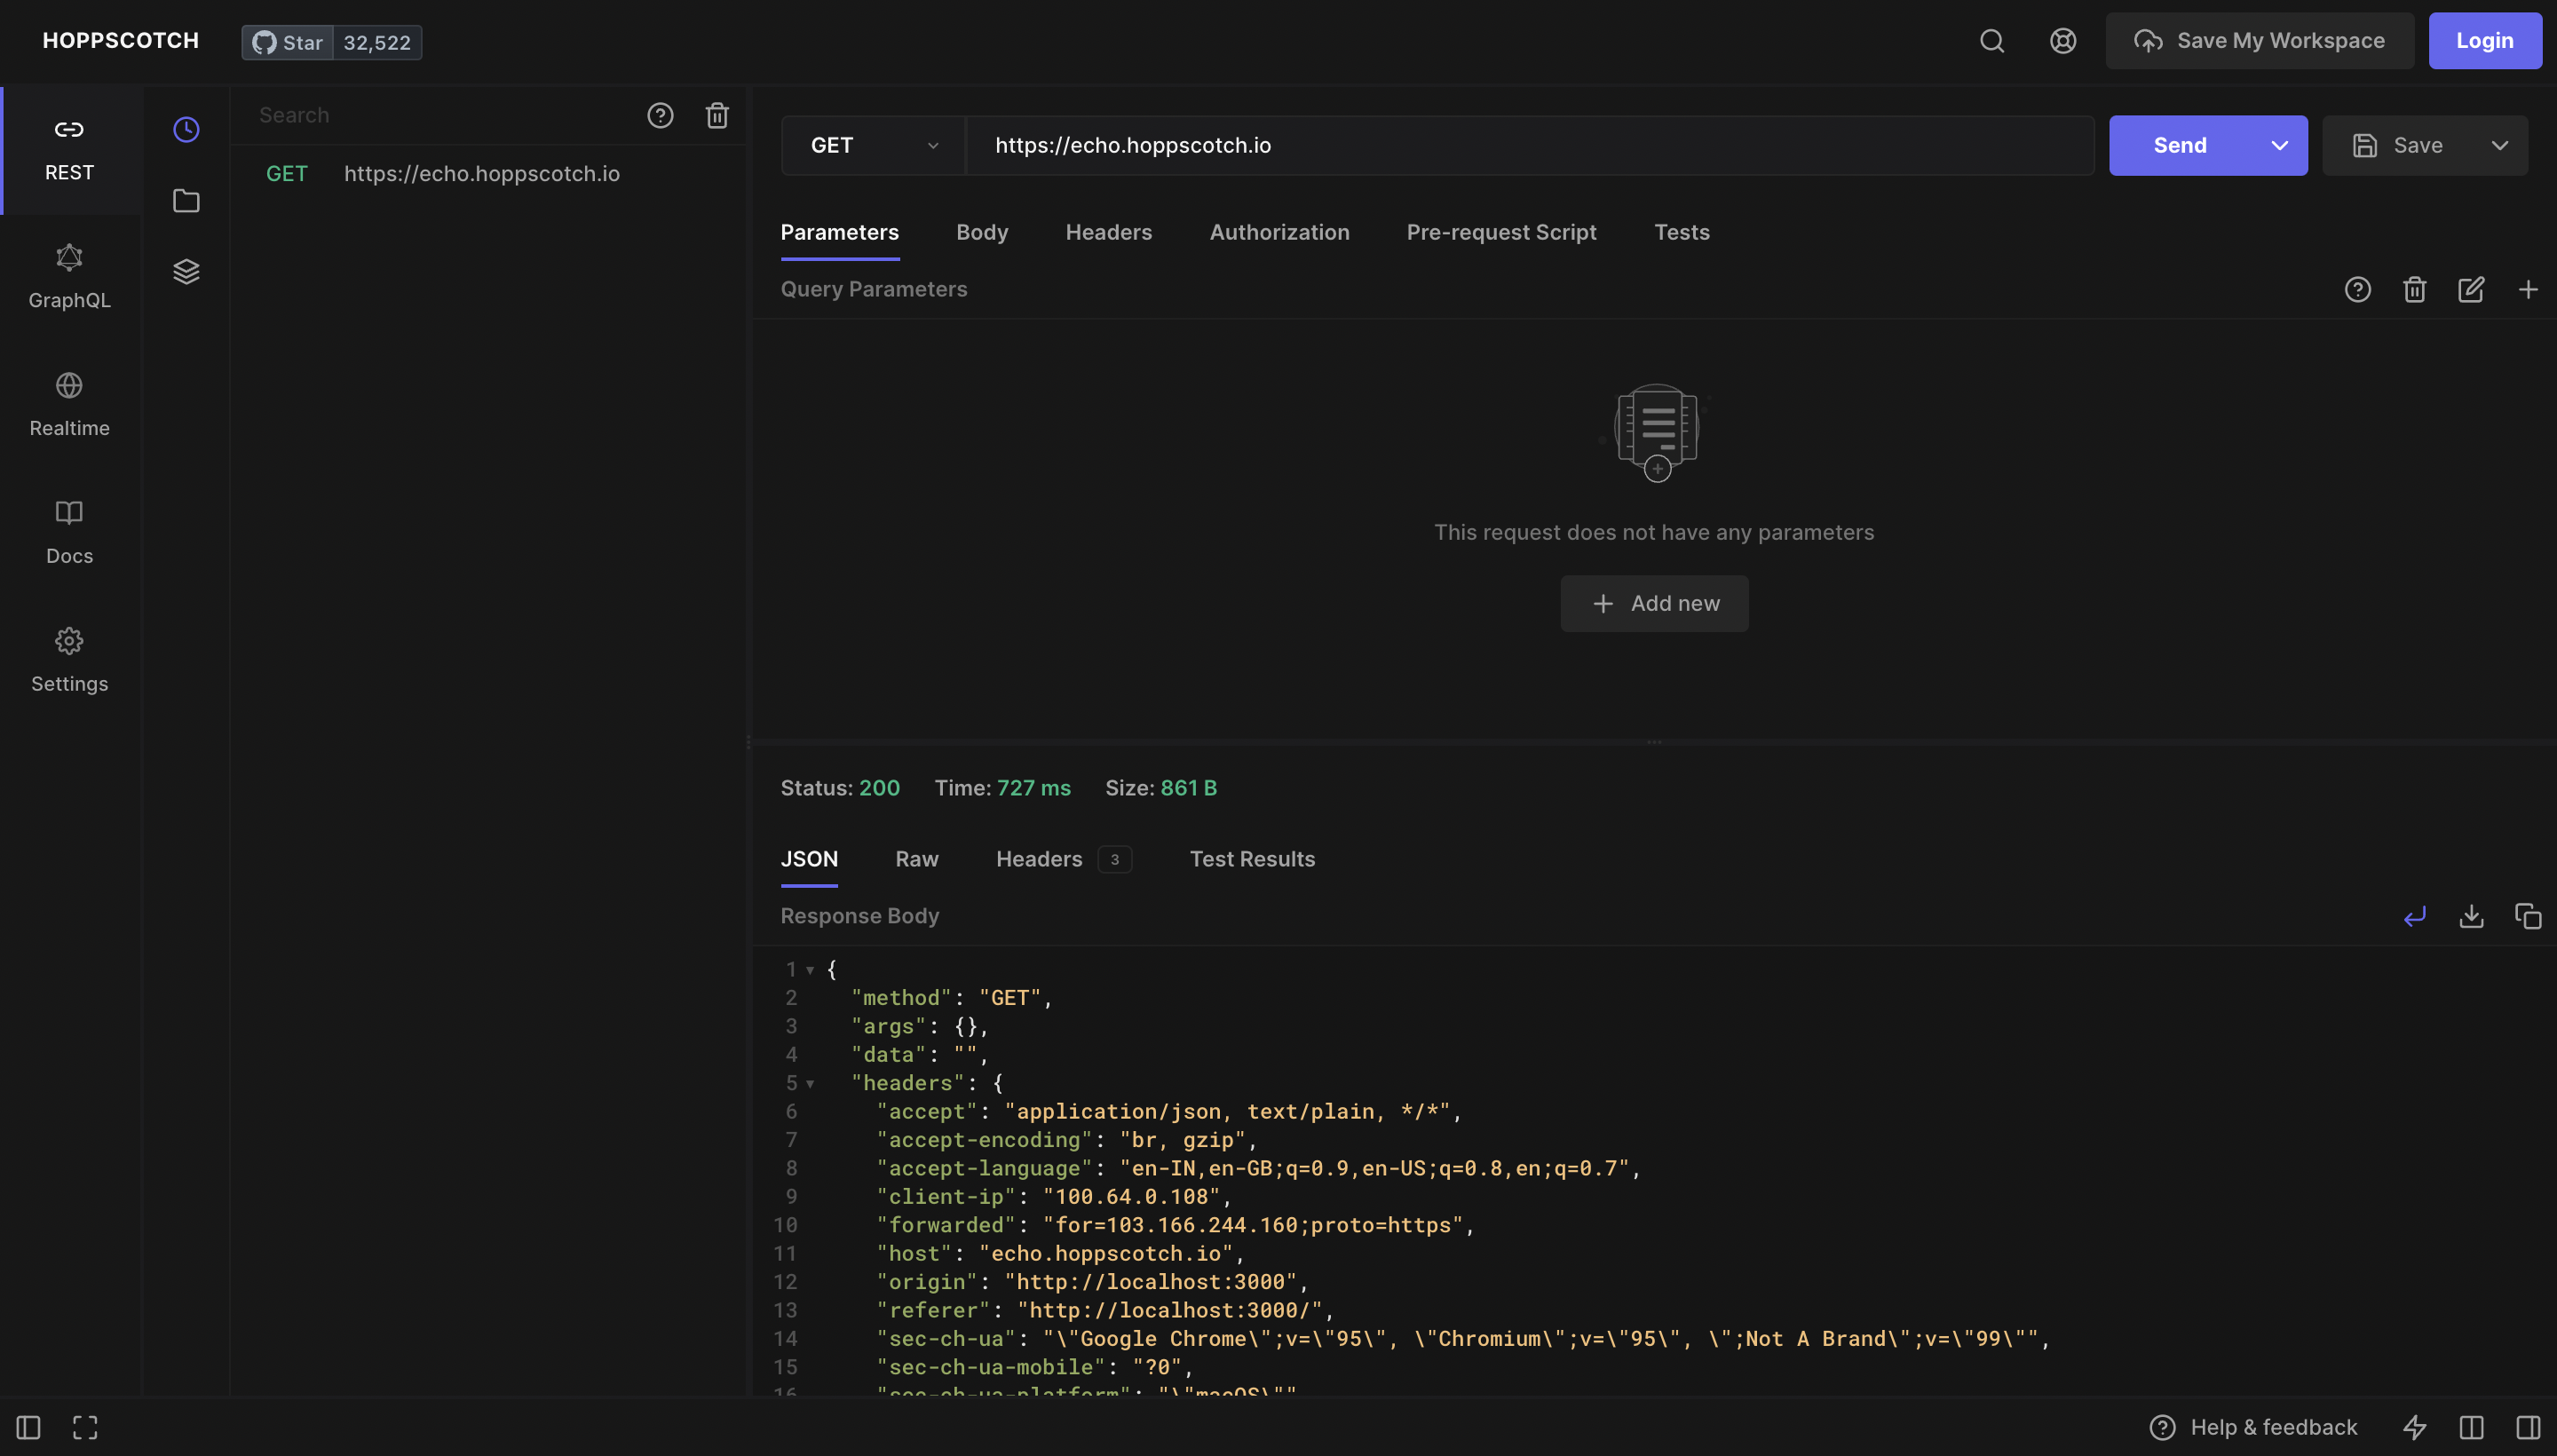The width and height of the screenshot is (2557, 1456).
Task: Collapse the headers object fold arrow
Action: tap(810, 1084)
